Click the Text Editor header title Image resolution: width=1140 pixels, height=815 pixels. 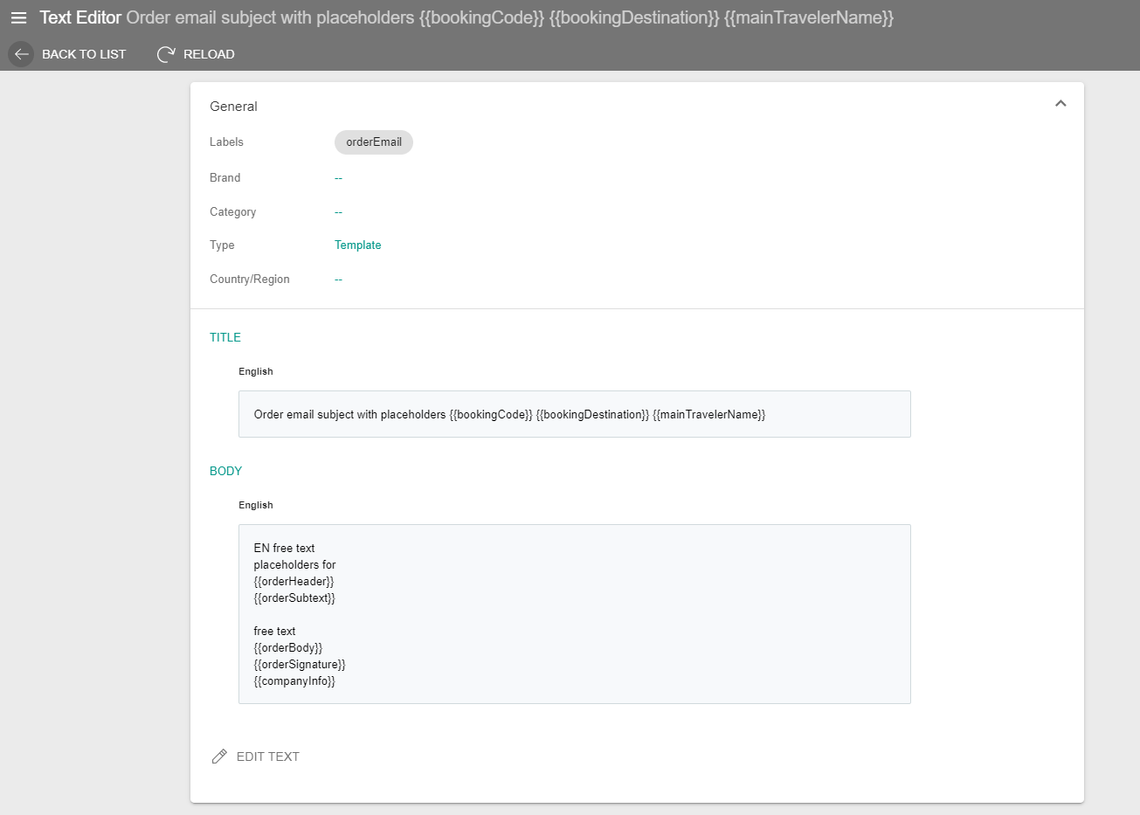(80, 17)
